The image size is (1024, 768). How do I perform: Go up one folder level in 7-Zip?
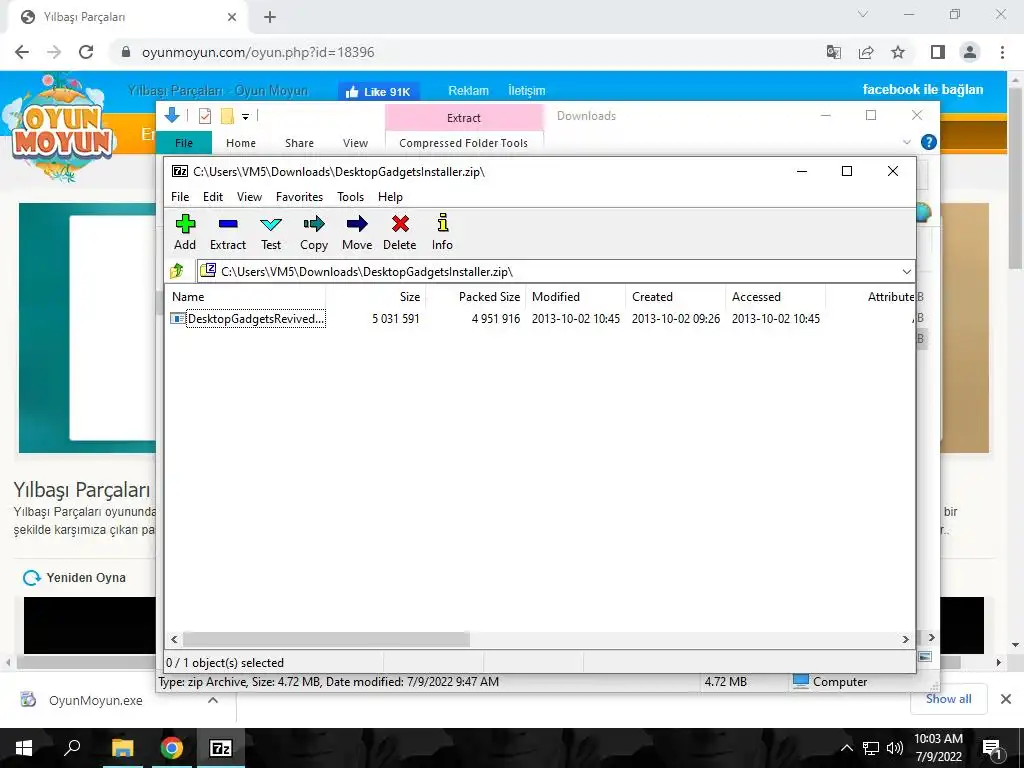(x=177, y=270)
